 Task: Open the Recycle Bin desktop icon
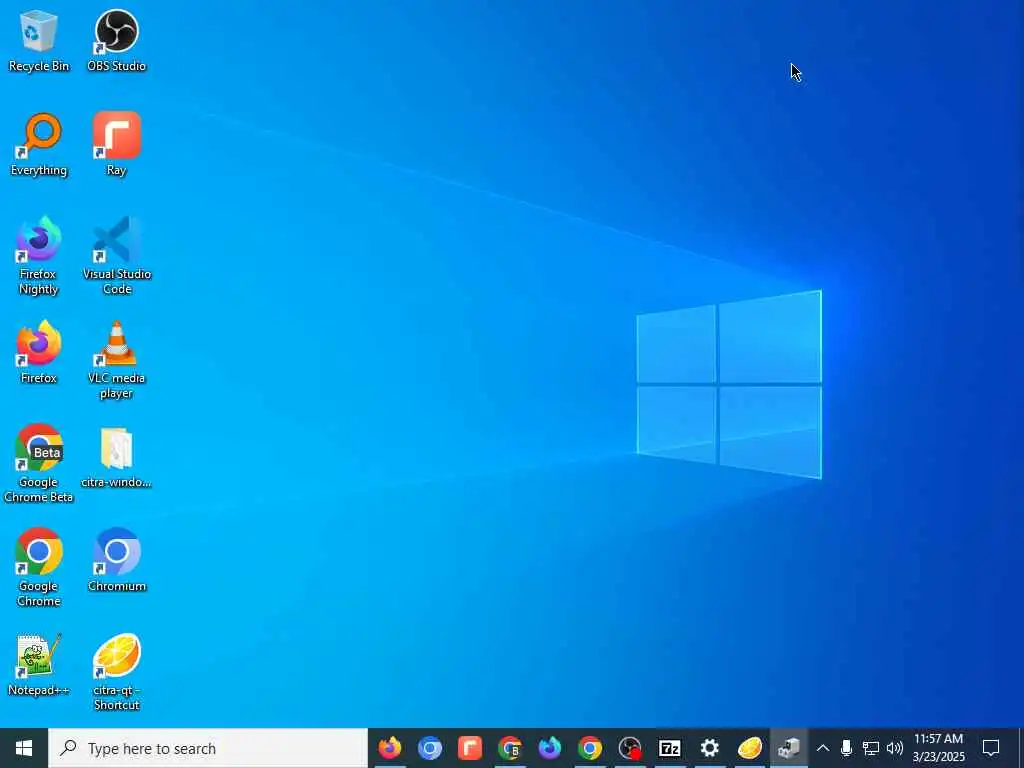[x=39, y=40]
